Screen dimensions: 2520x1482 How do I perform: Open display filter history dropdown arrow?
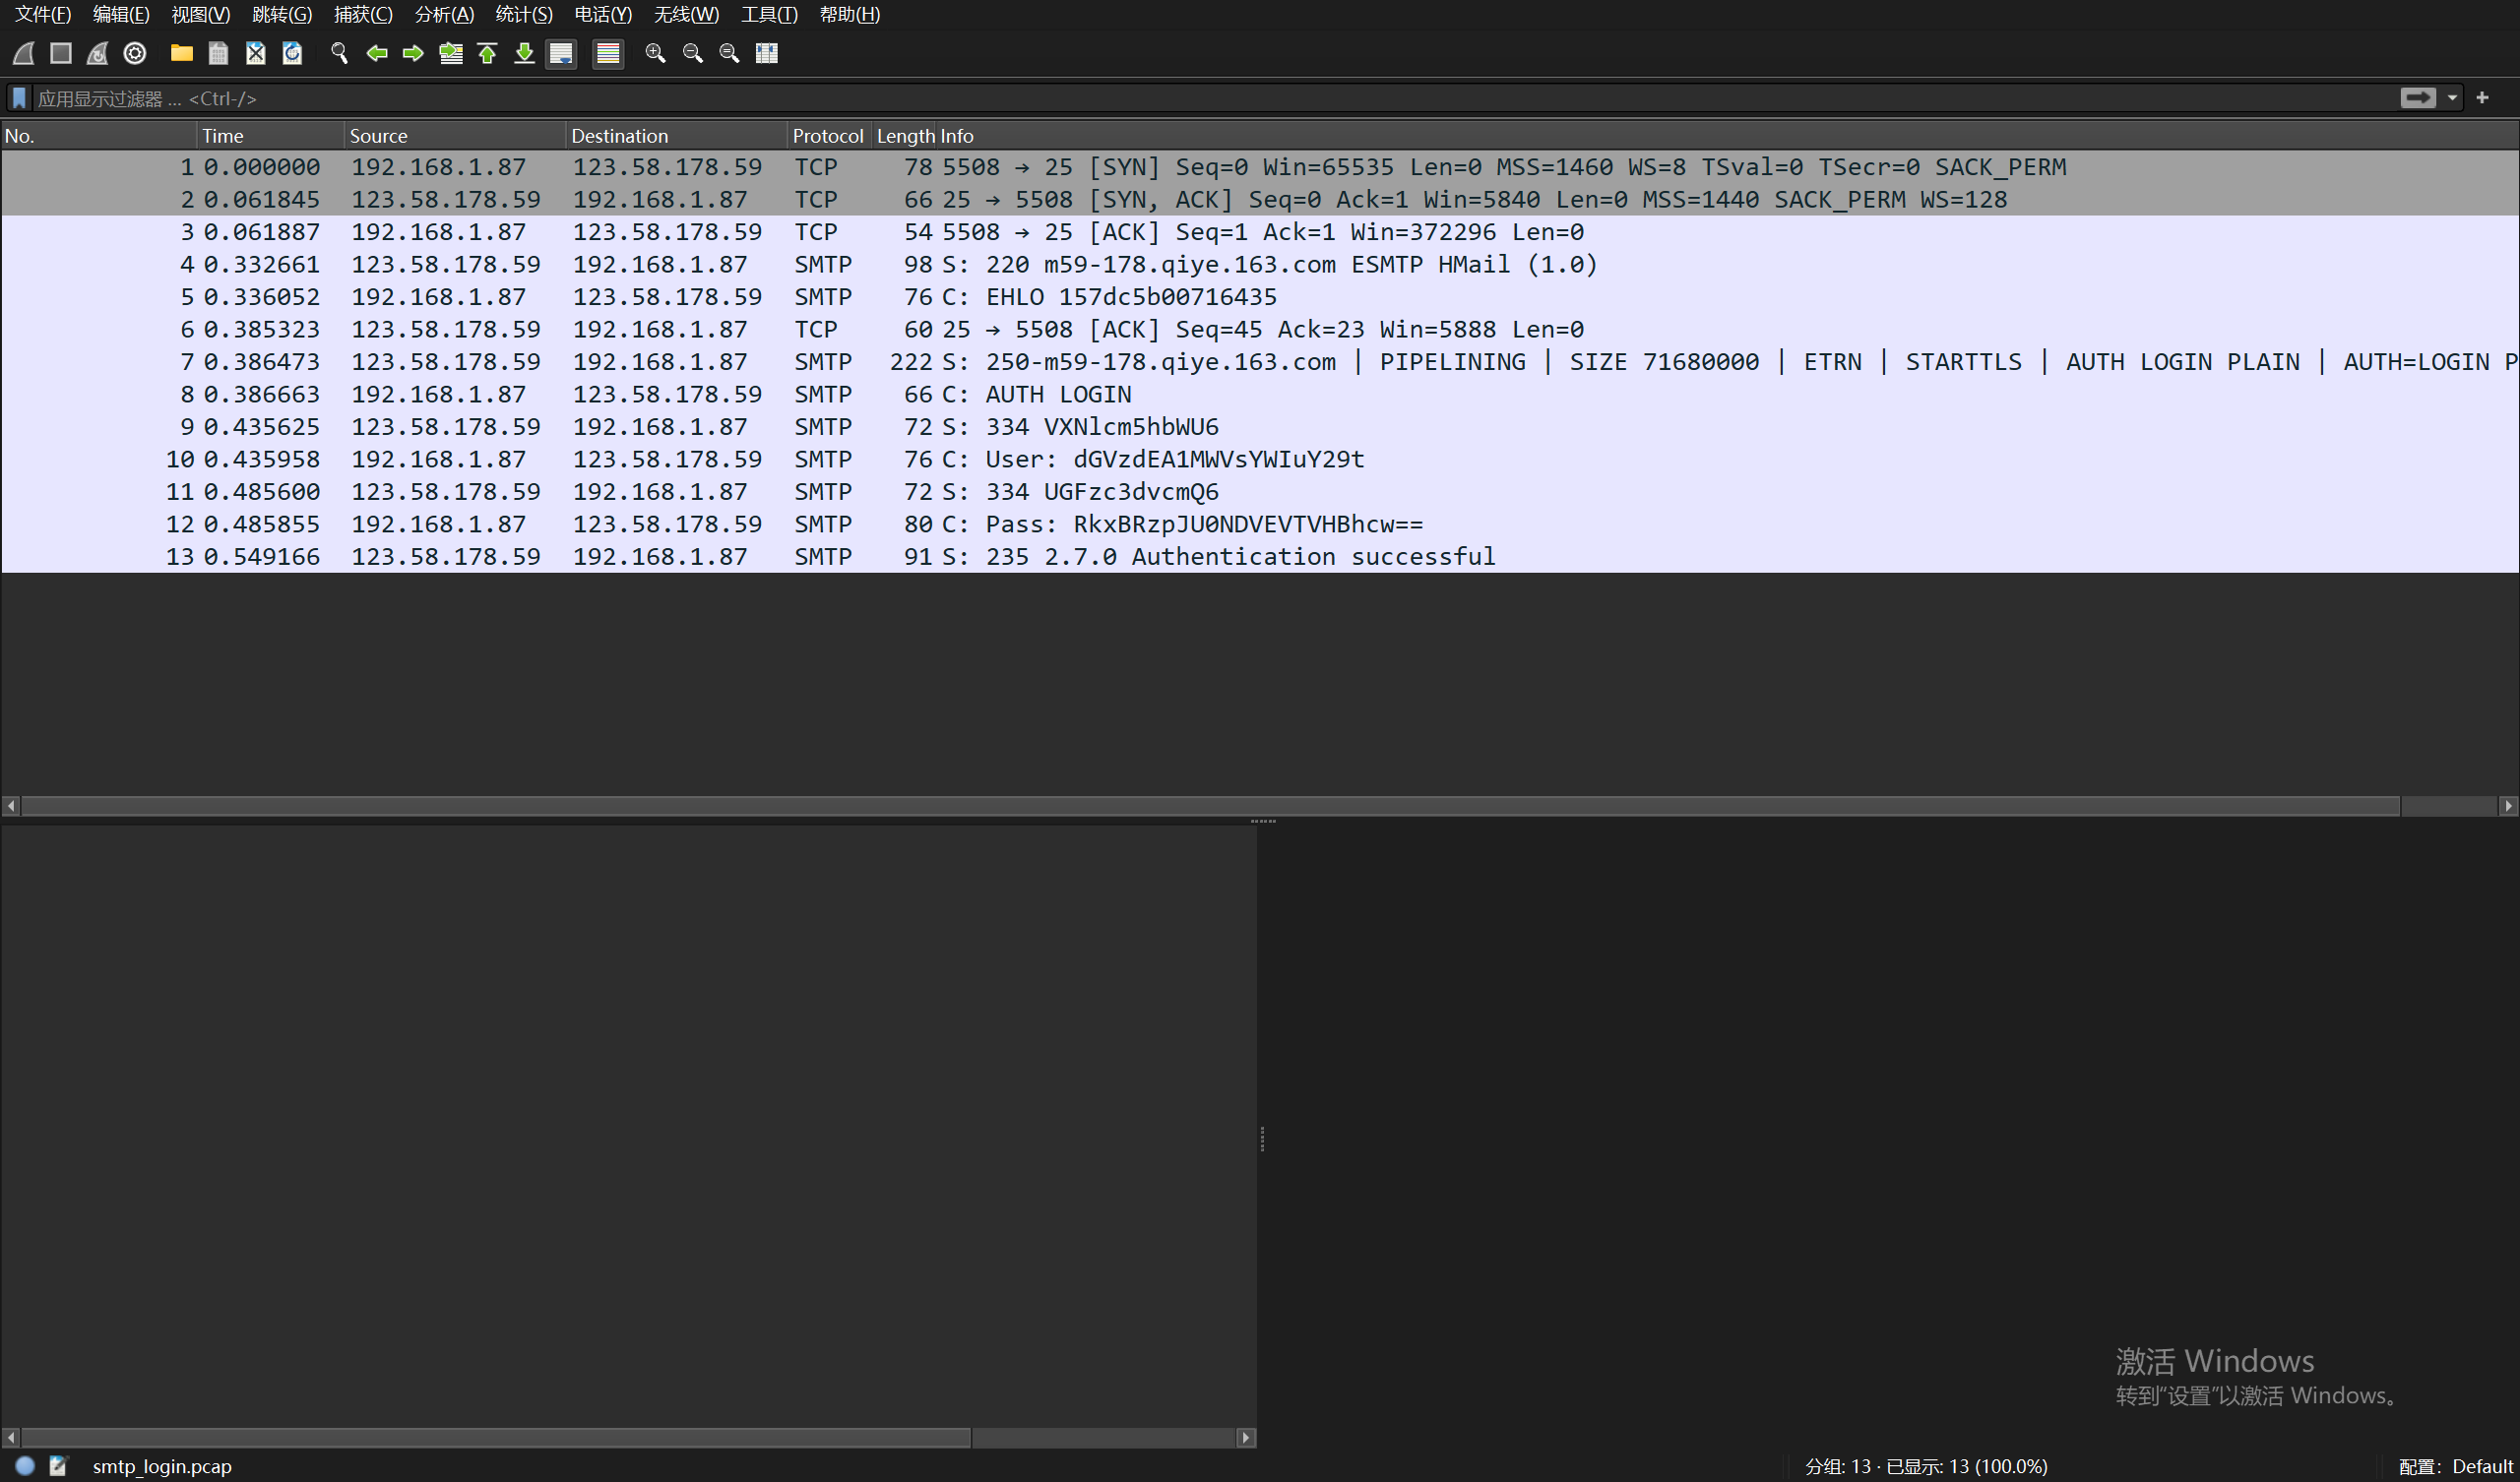(x=2452, y=98)
